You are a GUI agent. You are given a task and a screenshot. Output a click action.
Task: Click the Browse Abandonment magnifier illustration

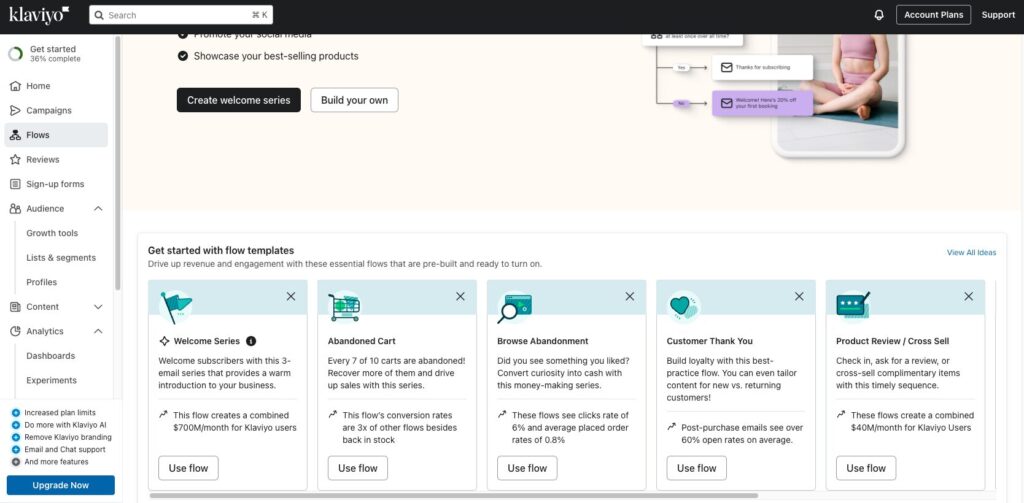click(x=514, y=308)
